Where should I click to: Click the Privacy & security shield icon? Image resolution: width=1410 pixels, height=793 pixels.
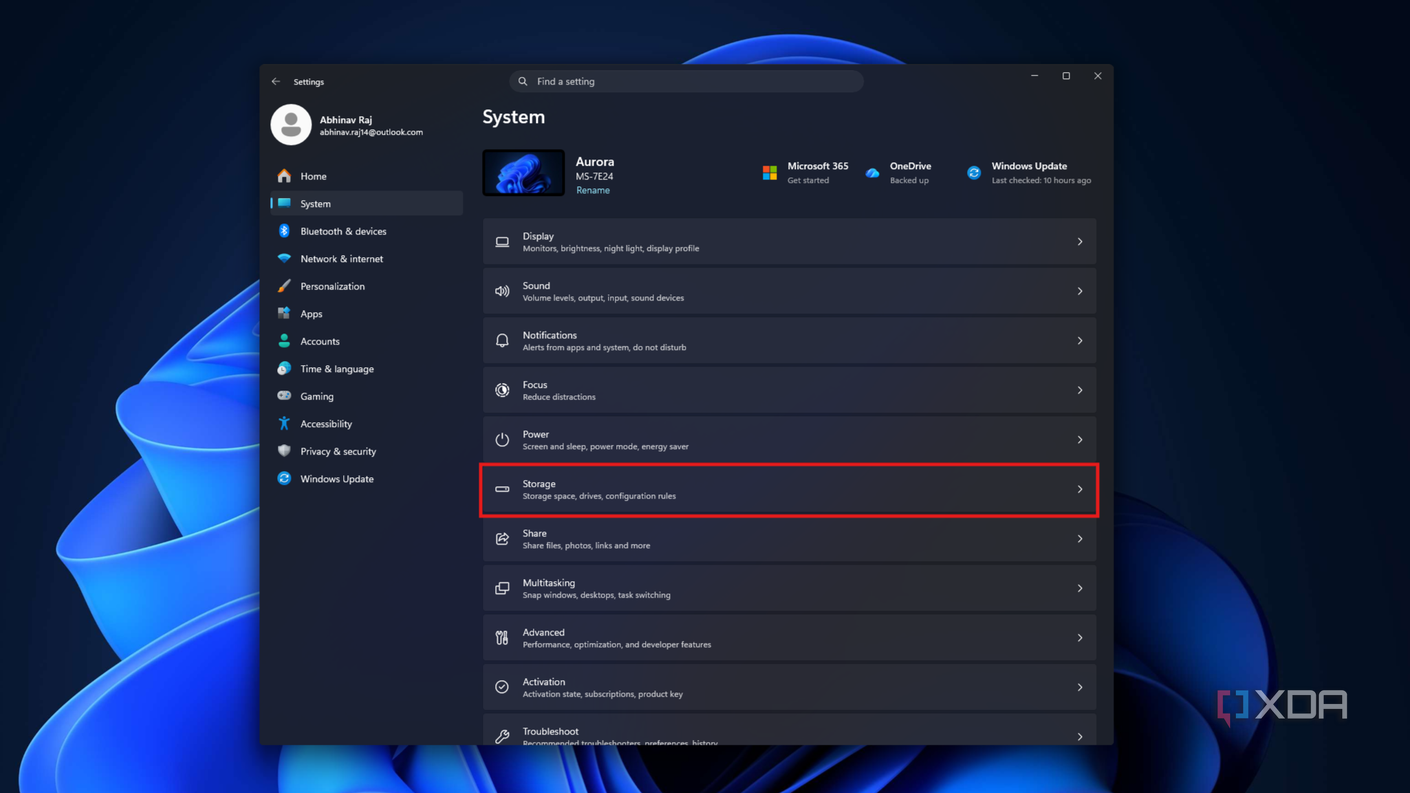284,451
